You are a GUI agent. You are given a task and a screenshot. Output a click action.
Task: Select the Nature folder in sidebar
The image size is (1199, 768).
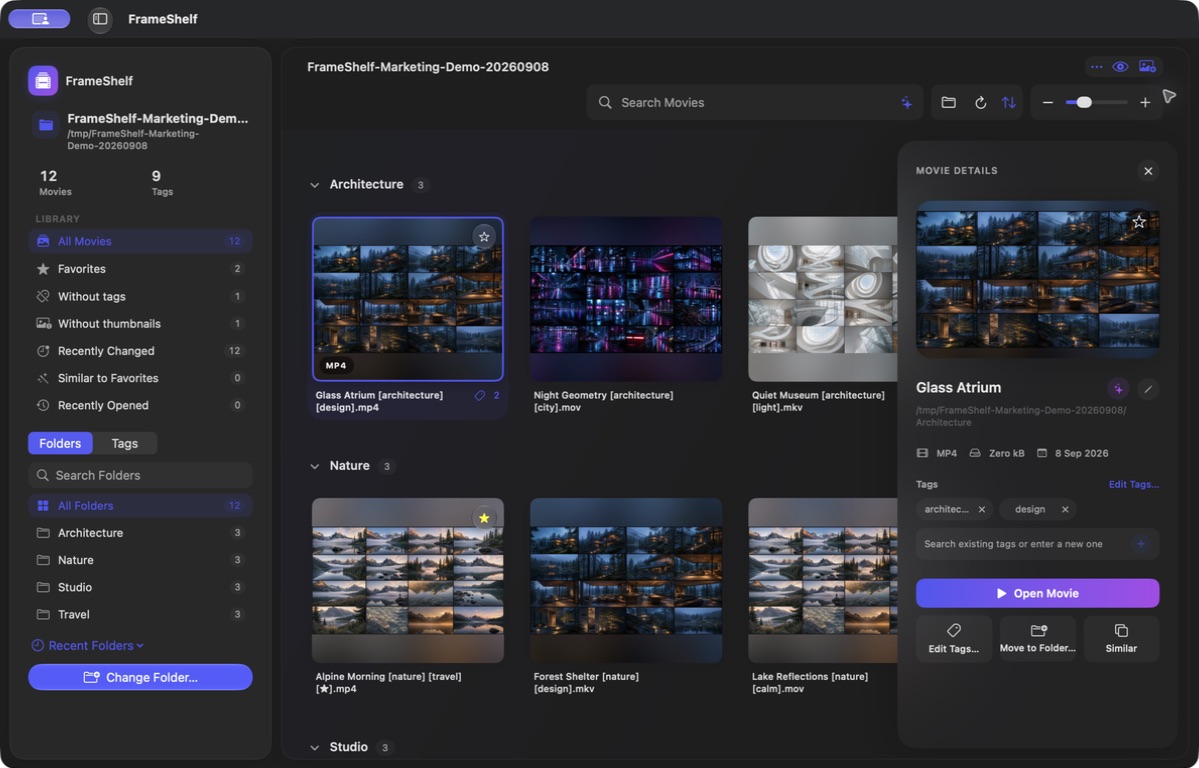[x=140, y=560]
